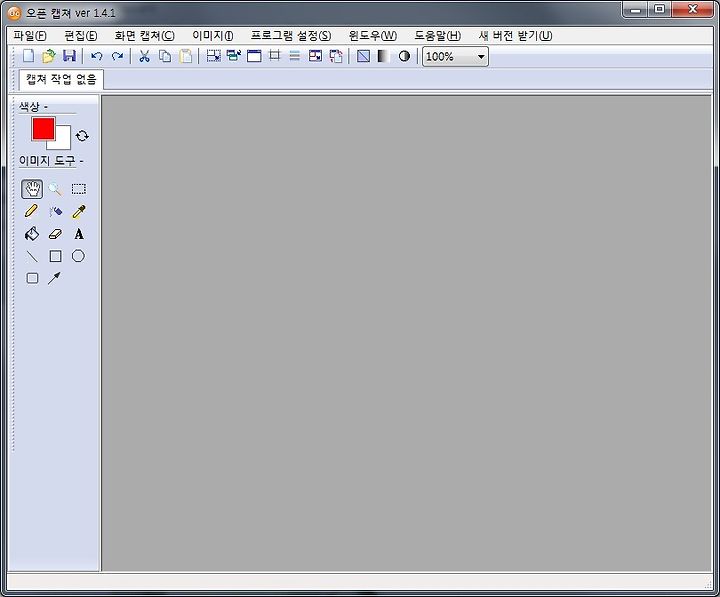Click the orange app icon in title bar

[x=15, y=13]
